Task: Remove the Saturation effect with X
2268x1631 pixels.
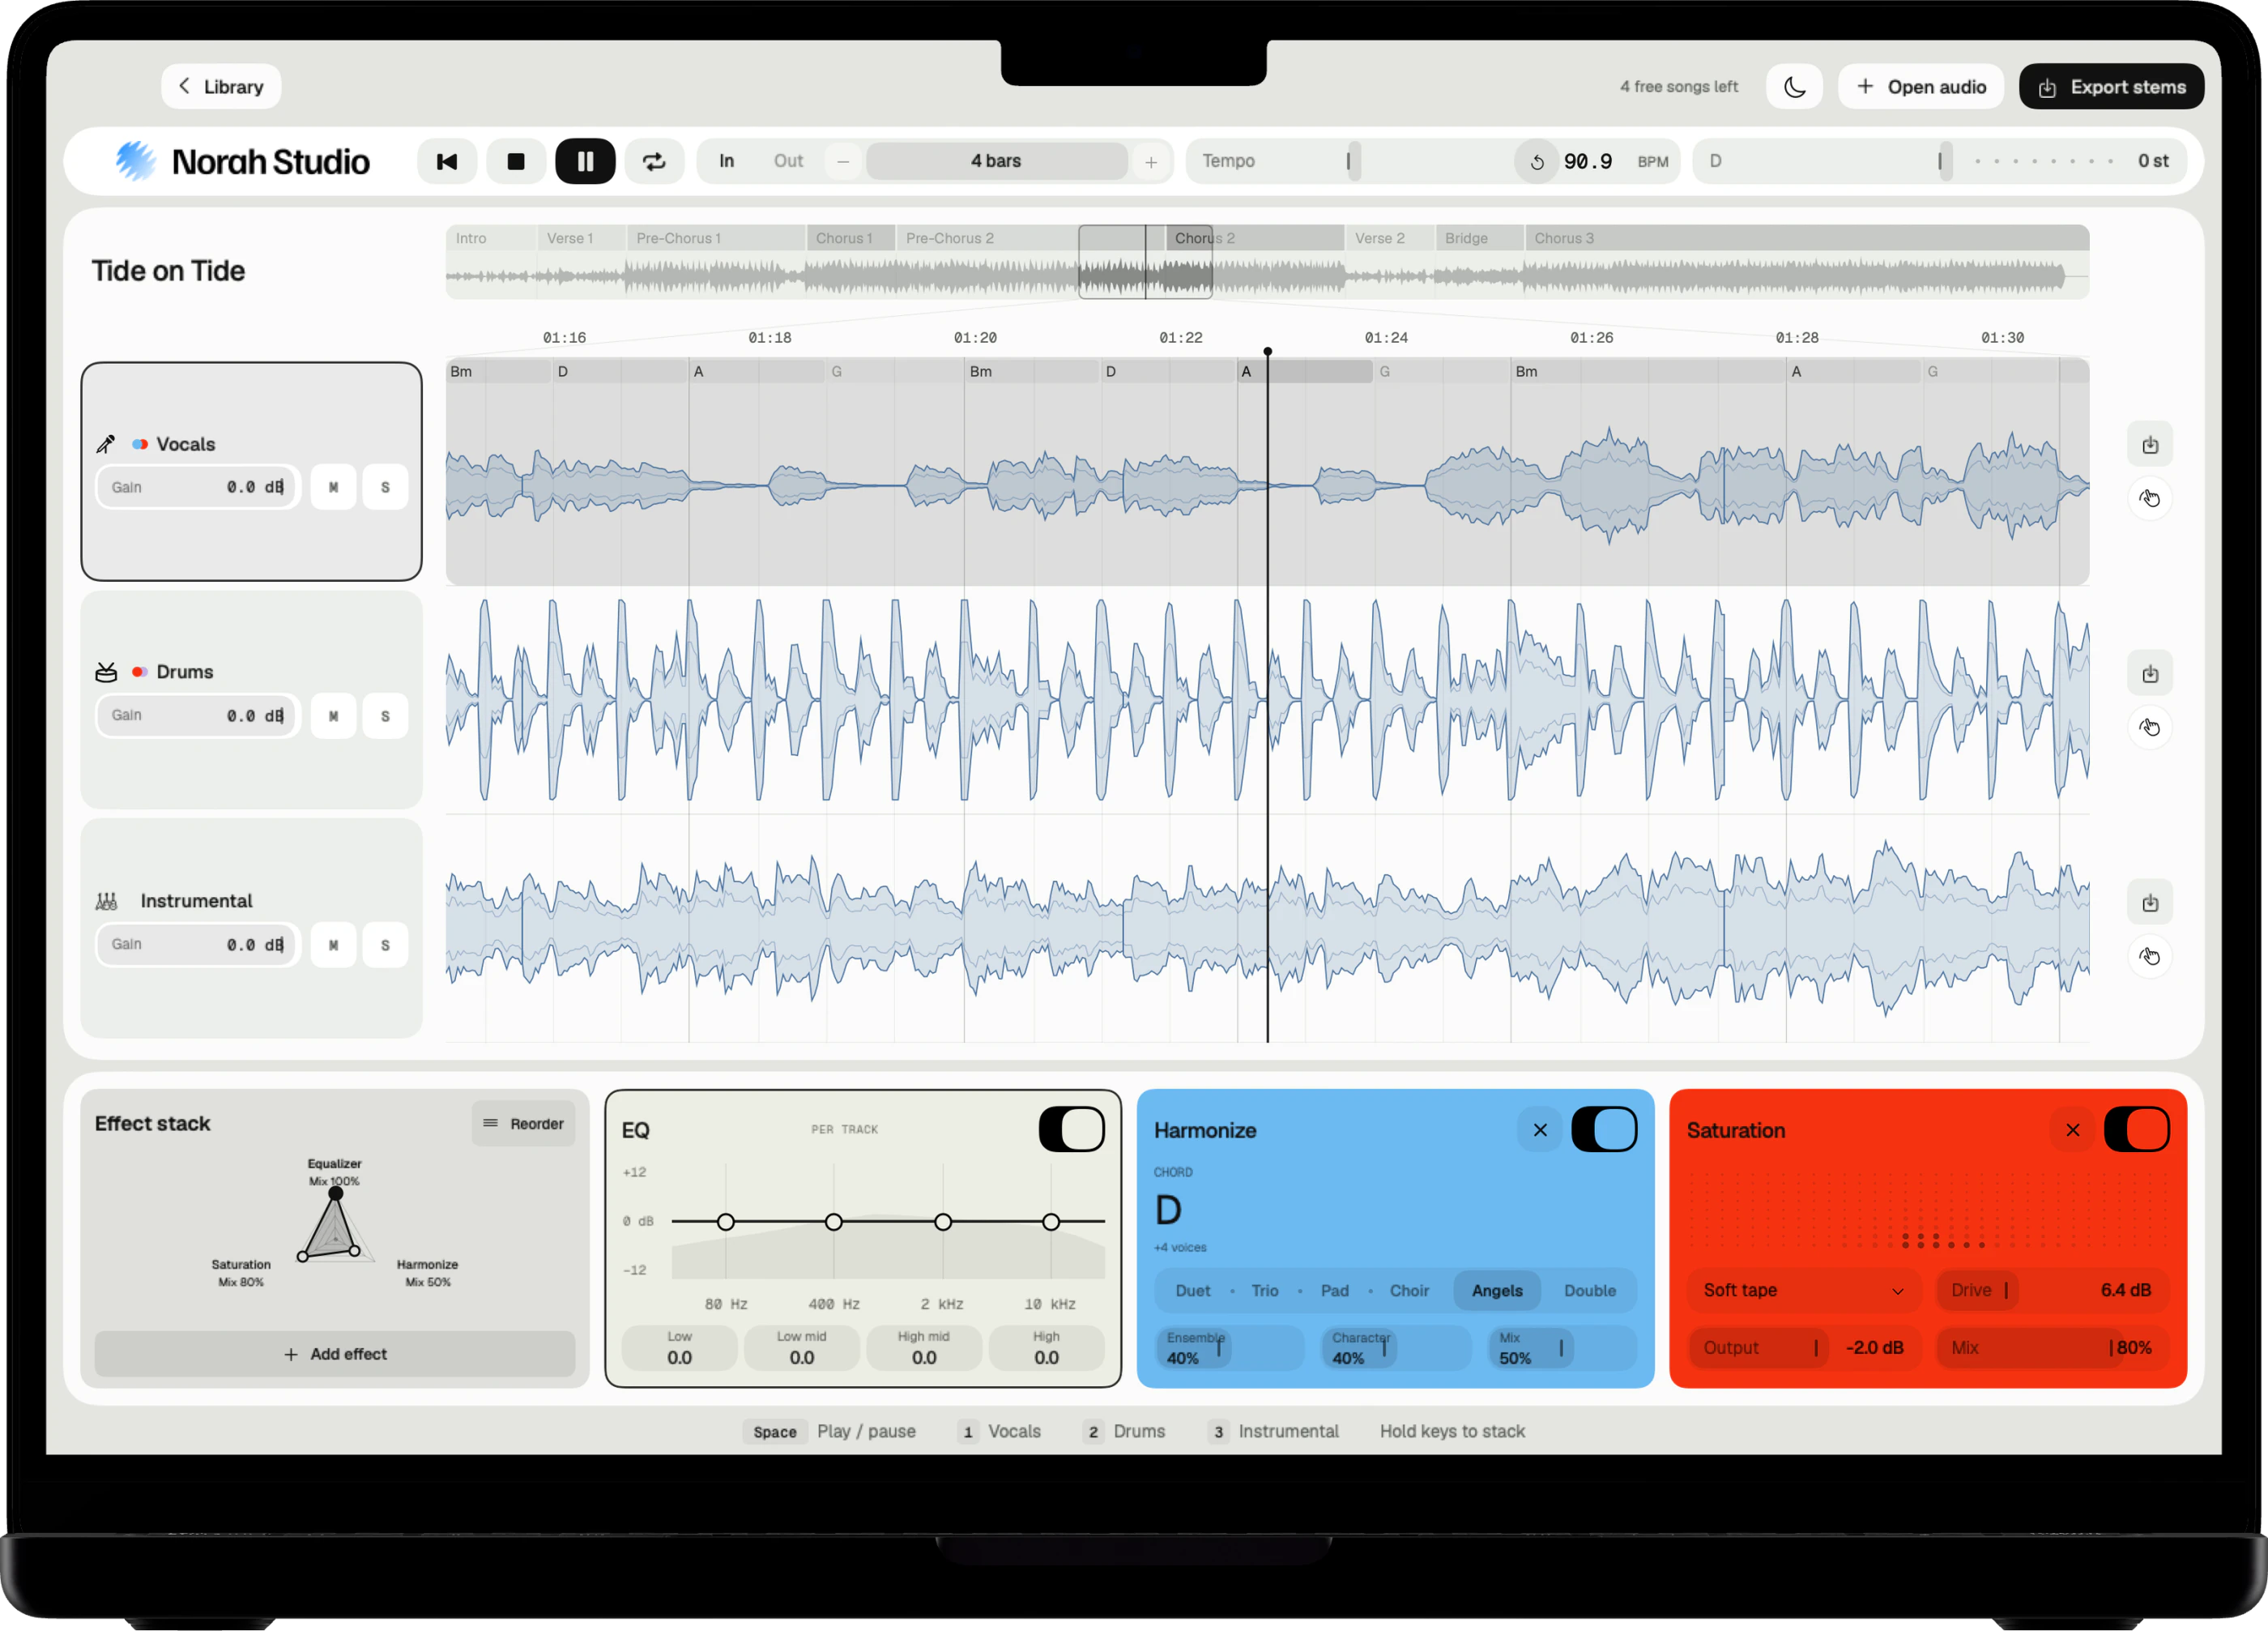Action: click(2073, 1130)
